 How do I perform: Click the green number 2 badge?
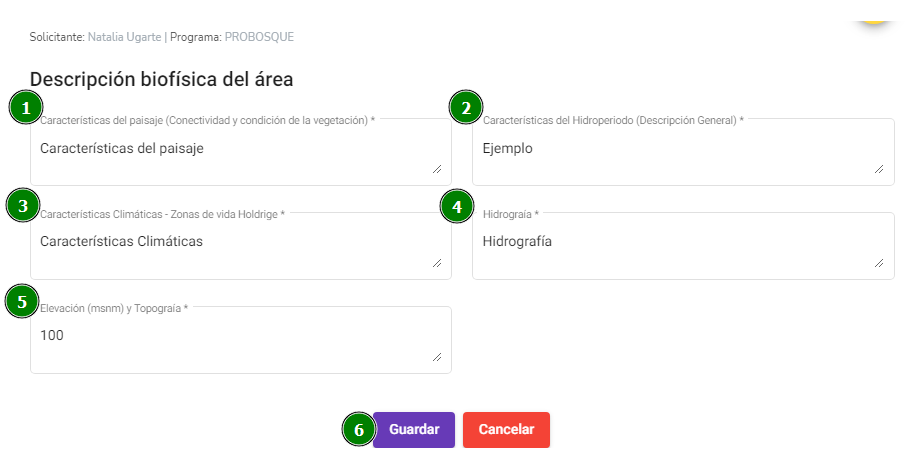coord(466,107)
